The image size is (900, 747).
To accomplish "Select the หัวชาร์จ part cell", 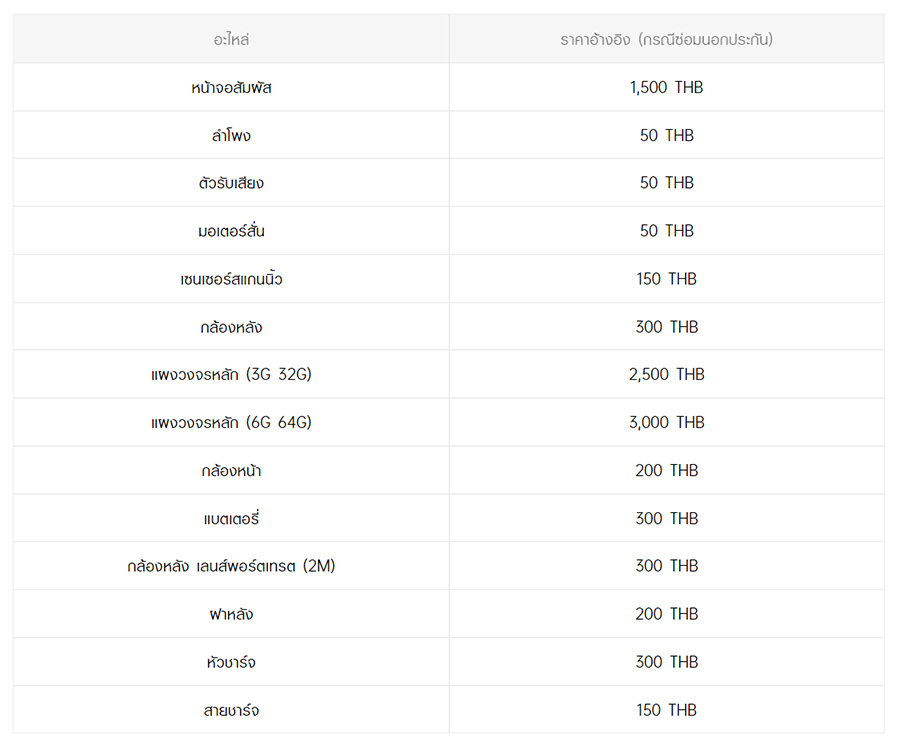I will (231, 662).
